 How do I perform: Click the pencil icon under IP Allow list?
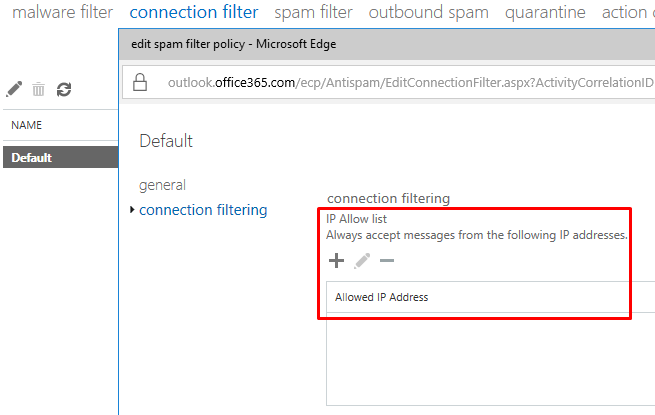click(362, 260)
